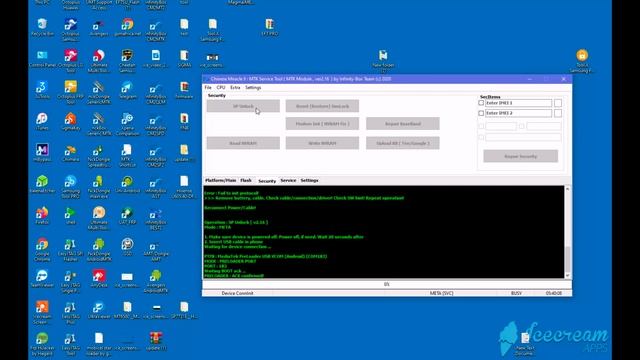Open the Recycle Bin desktop icon
Screen dimensions: 640x360
tap(42, 27)
